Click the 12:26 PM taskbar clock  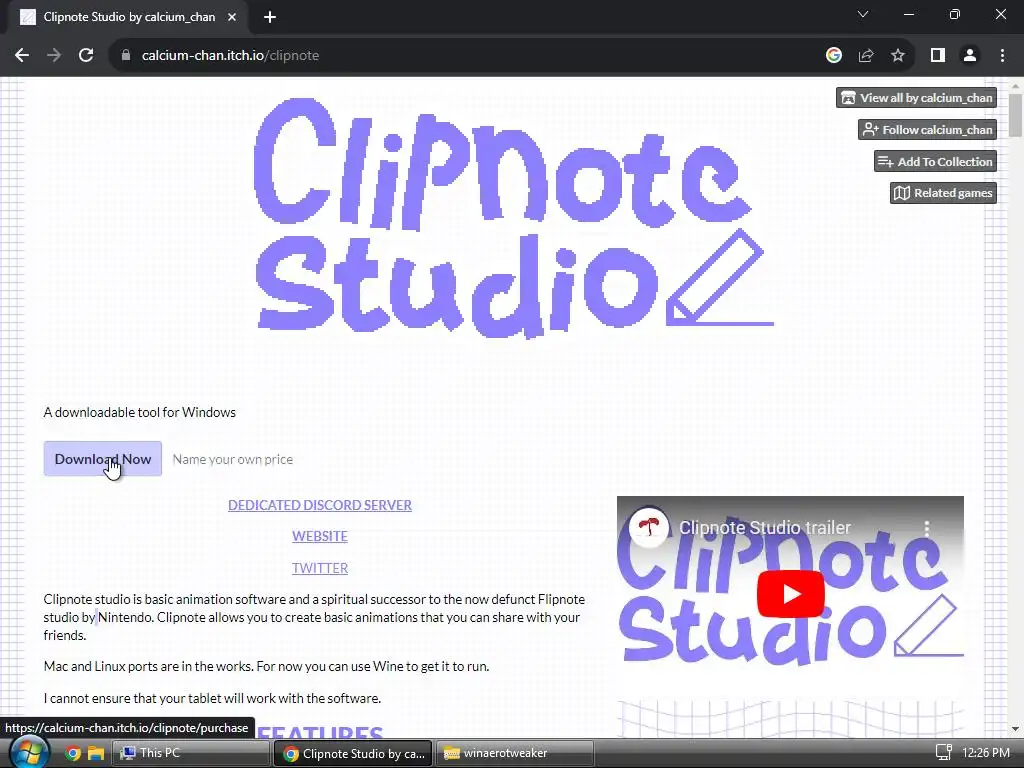(985, 752)
